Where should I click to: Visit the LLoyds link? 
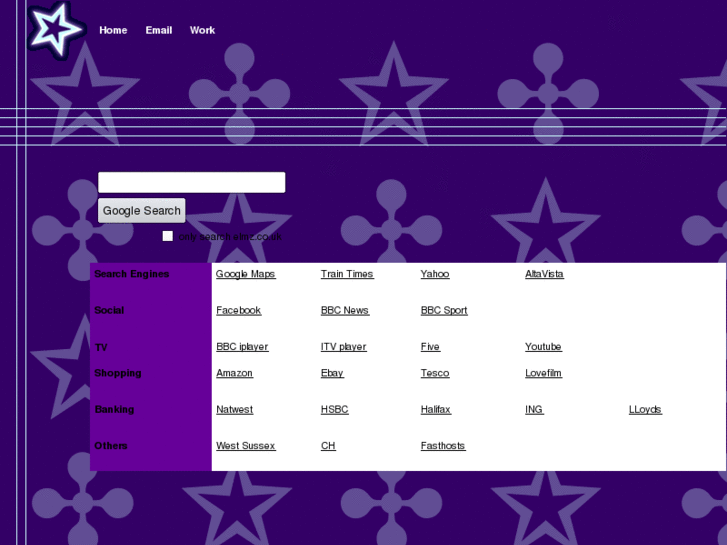pos(645,410)
